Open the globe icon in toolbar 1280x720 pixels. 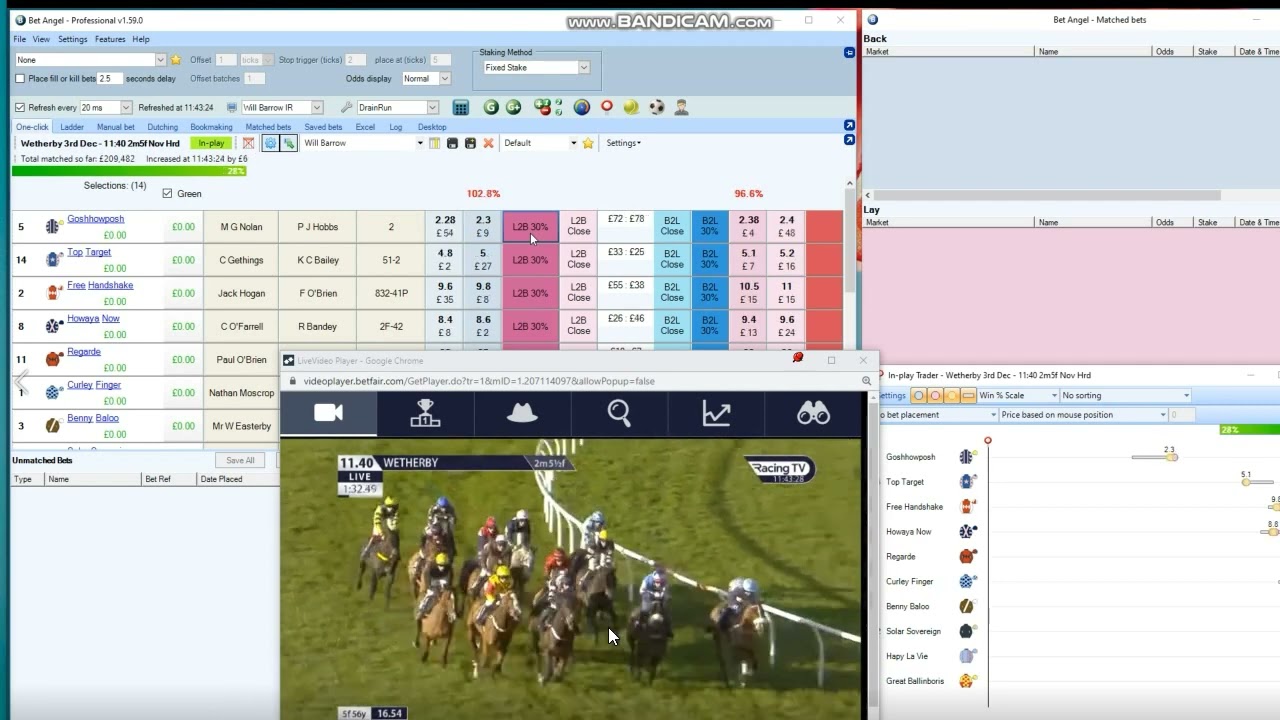tap(581, 107)
